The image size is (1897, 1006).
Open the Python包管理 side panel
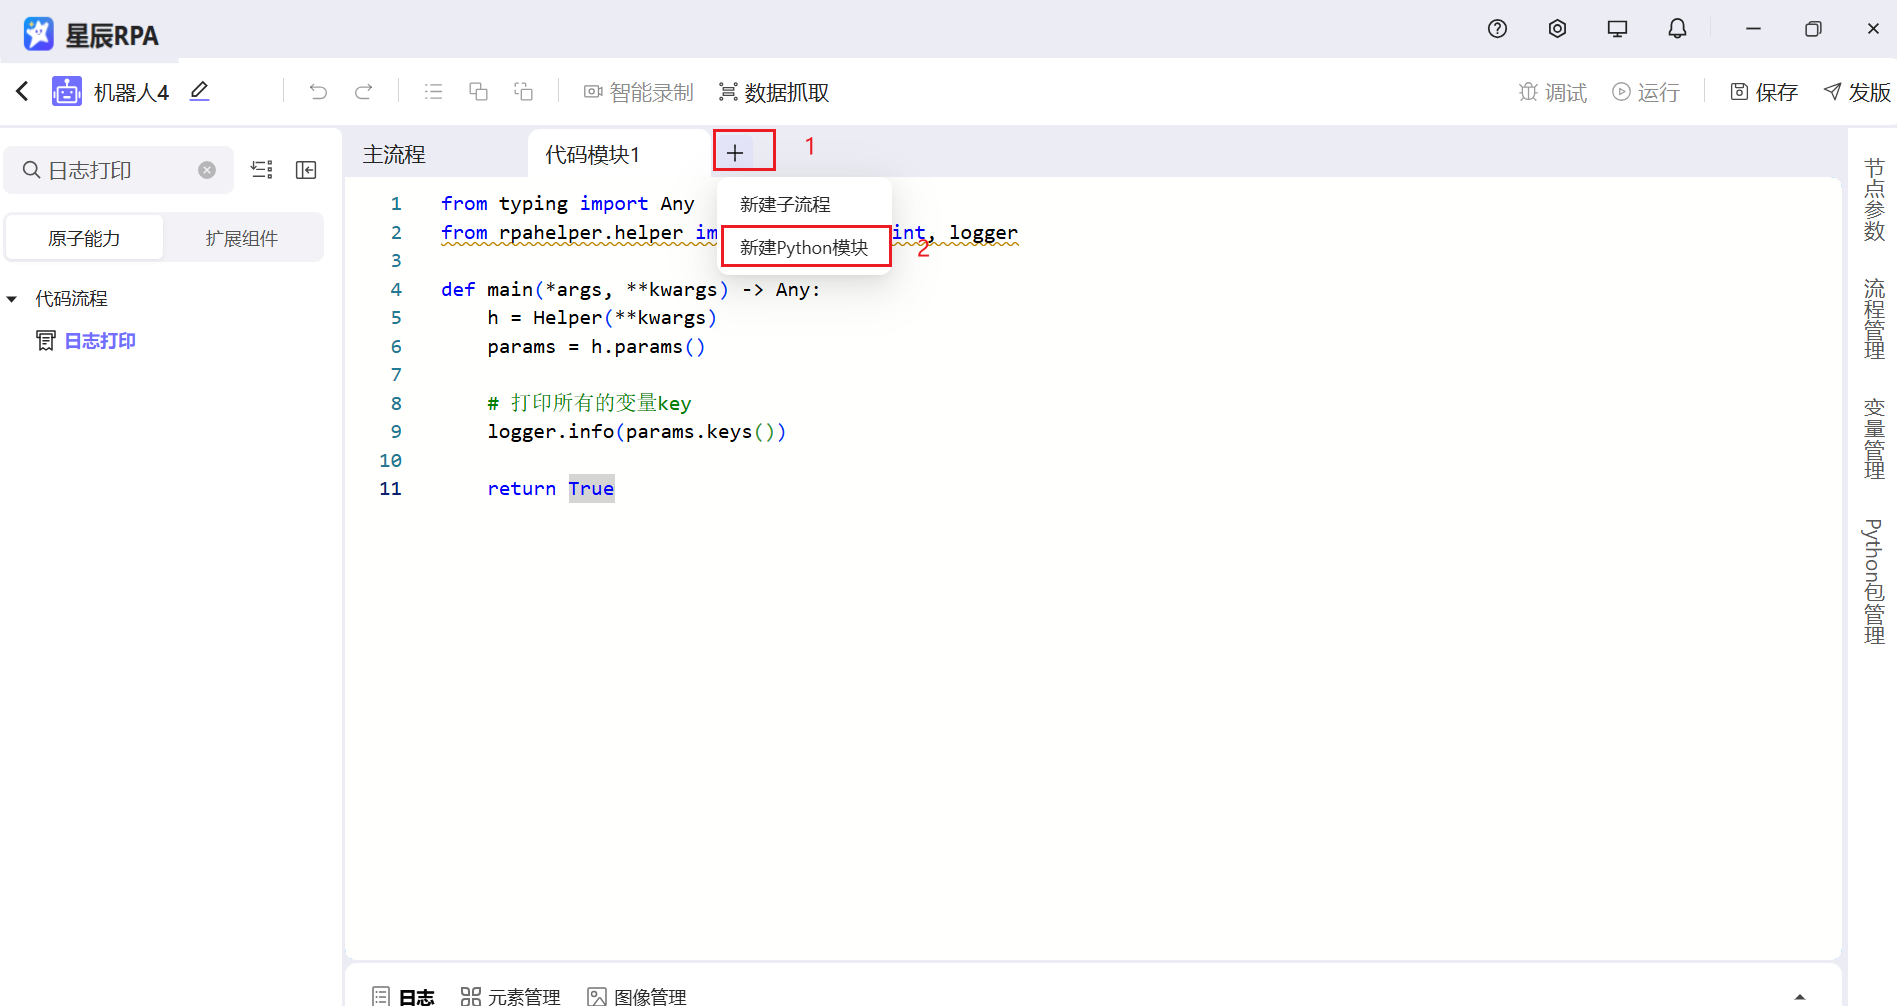[1874, 581]
